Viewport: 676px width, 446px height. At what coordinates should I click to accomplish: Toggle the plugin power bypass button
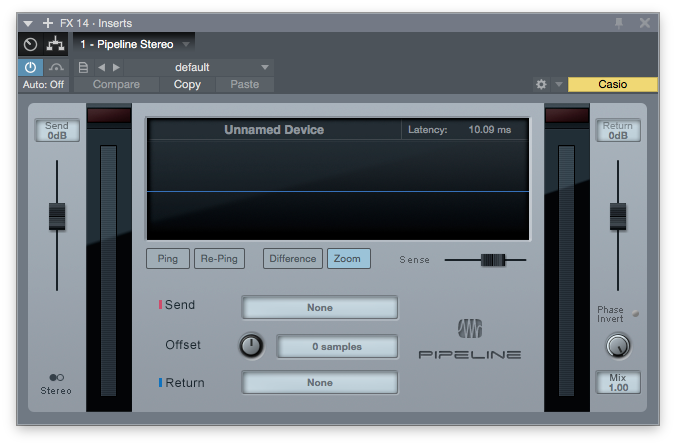click(29, 67)
